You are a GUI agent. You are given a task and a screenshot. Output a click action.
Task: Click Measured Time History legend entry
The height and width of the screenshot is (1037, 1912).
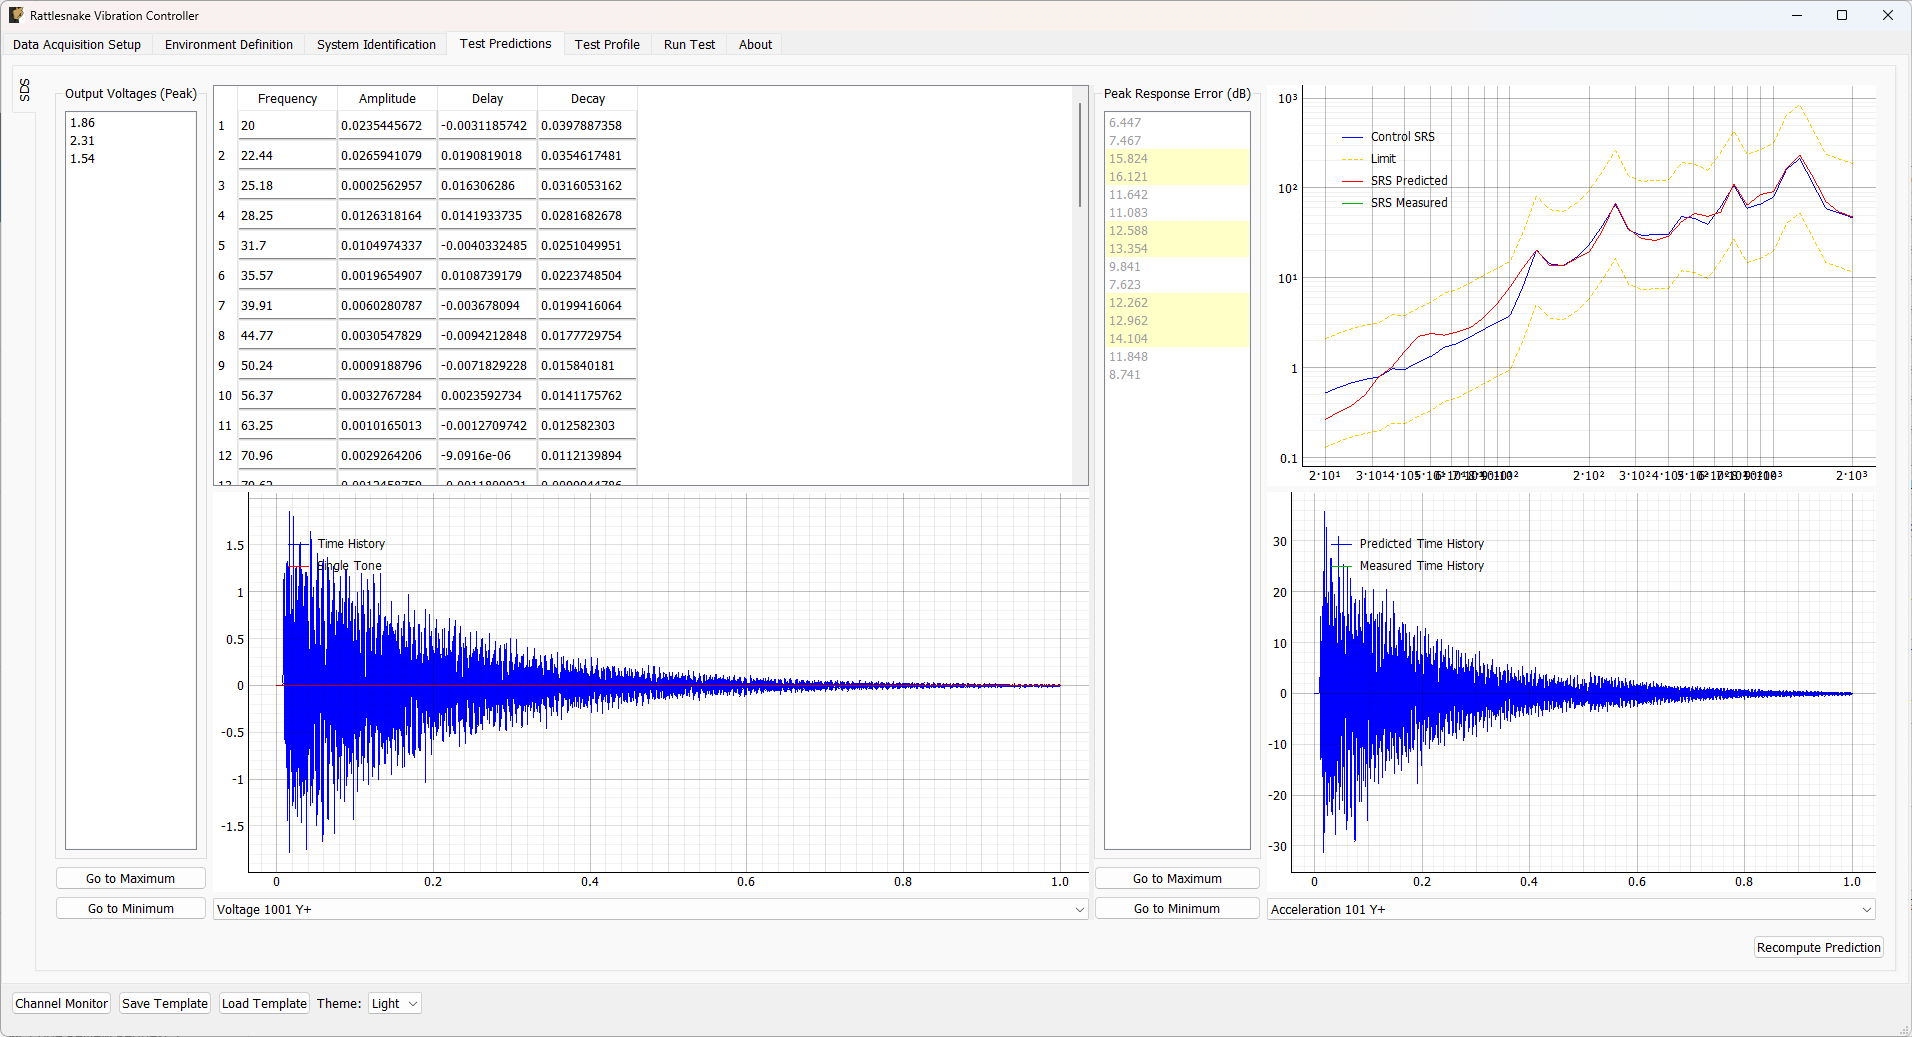[x=1408, y=565]
